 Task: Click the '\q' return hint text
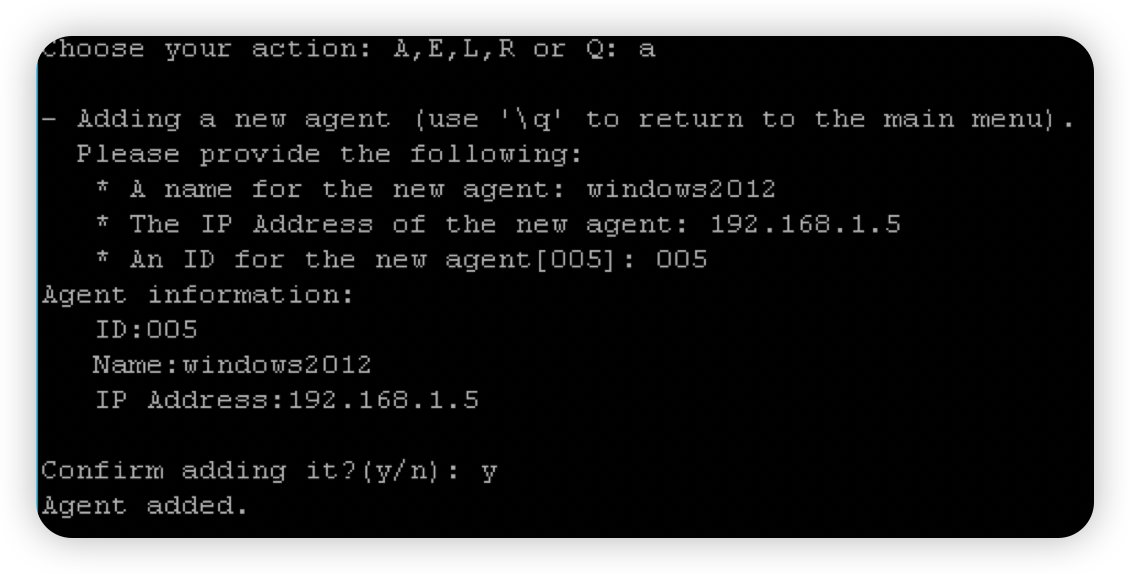pos(531,118)
